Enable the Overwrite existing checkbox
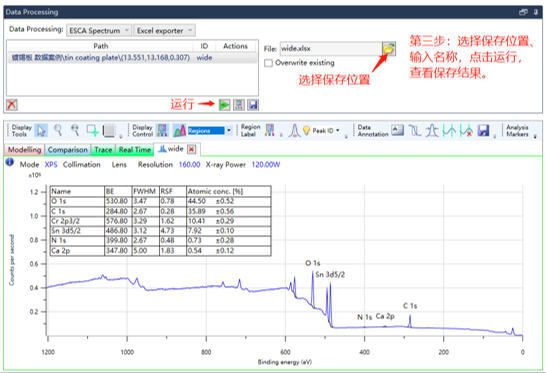 pyautogui.click(x=268, y=63)
